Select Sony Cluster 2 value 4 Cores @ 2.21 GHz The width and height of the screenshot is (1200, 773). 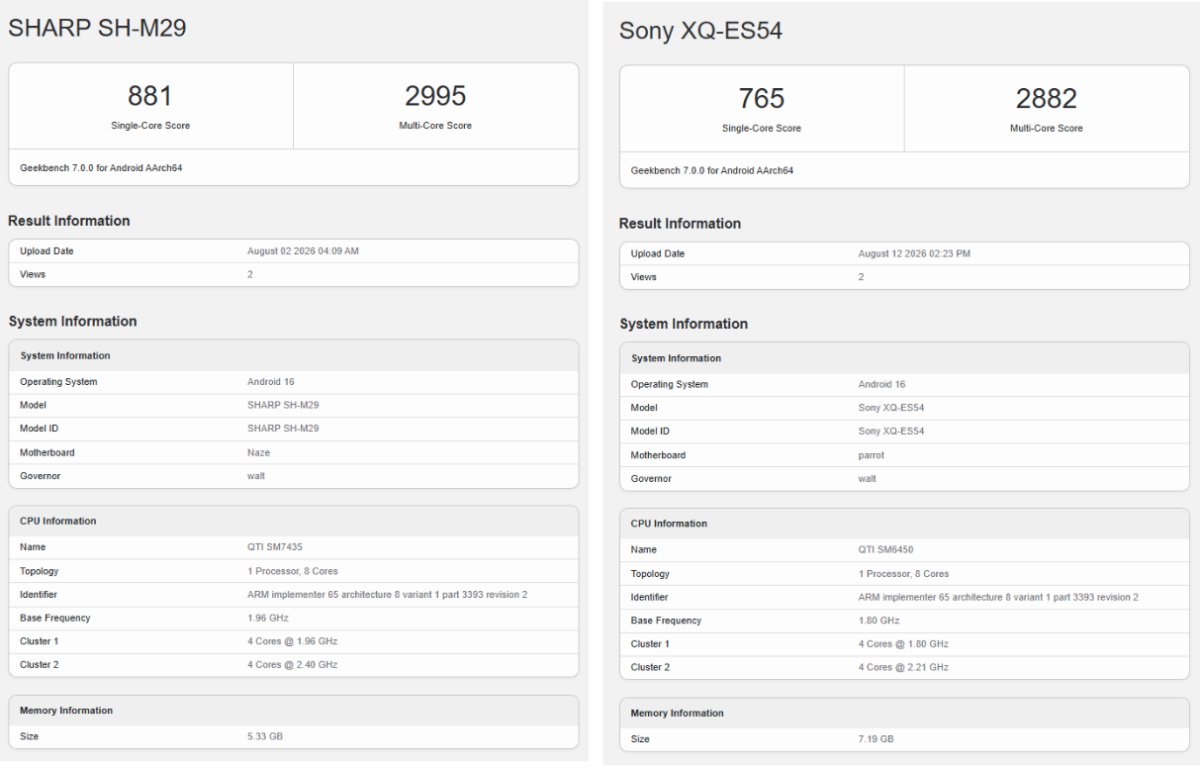(903, 667)
